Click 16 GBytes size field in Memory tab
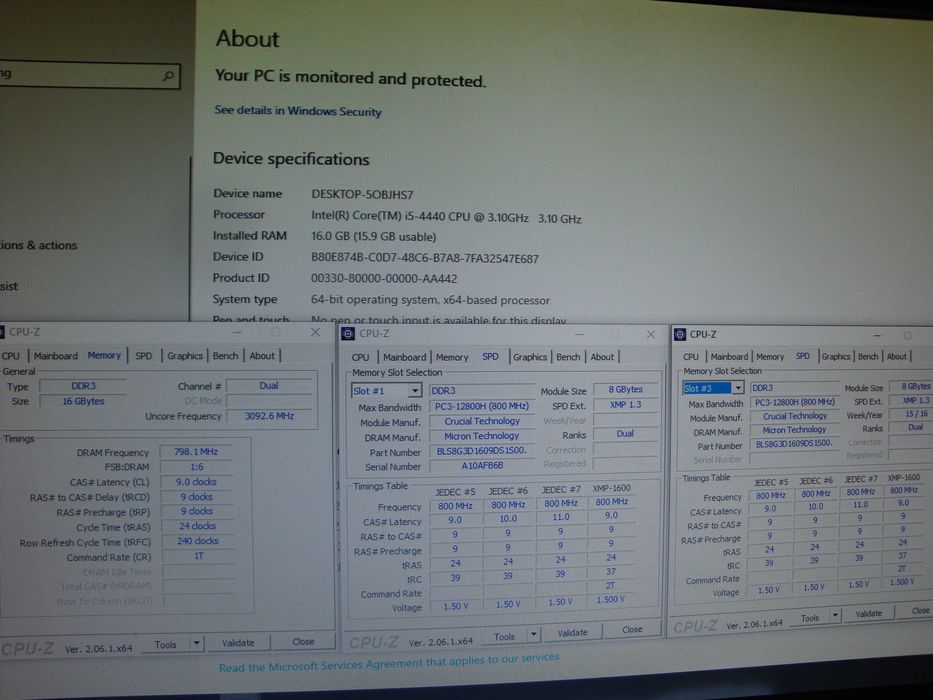The width and height of the screenshot is (933, 700). click(83, 401)
